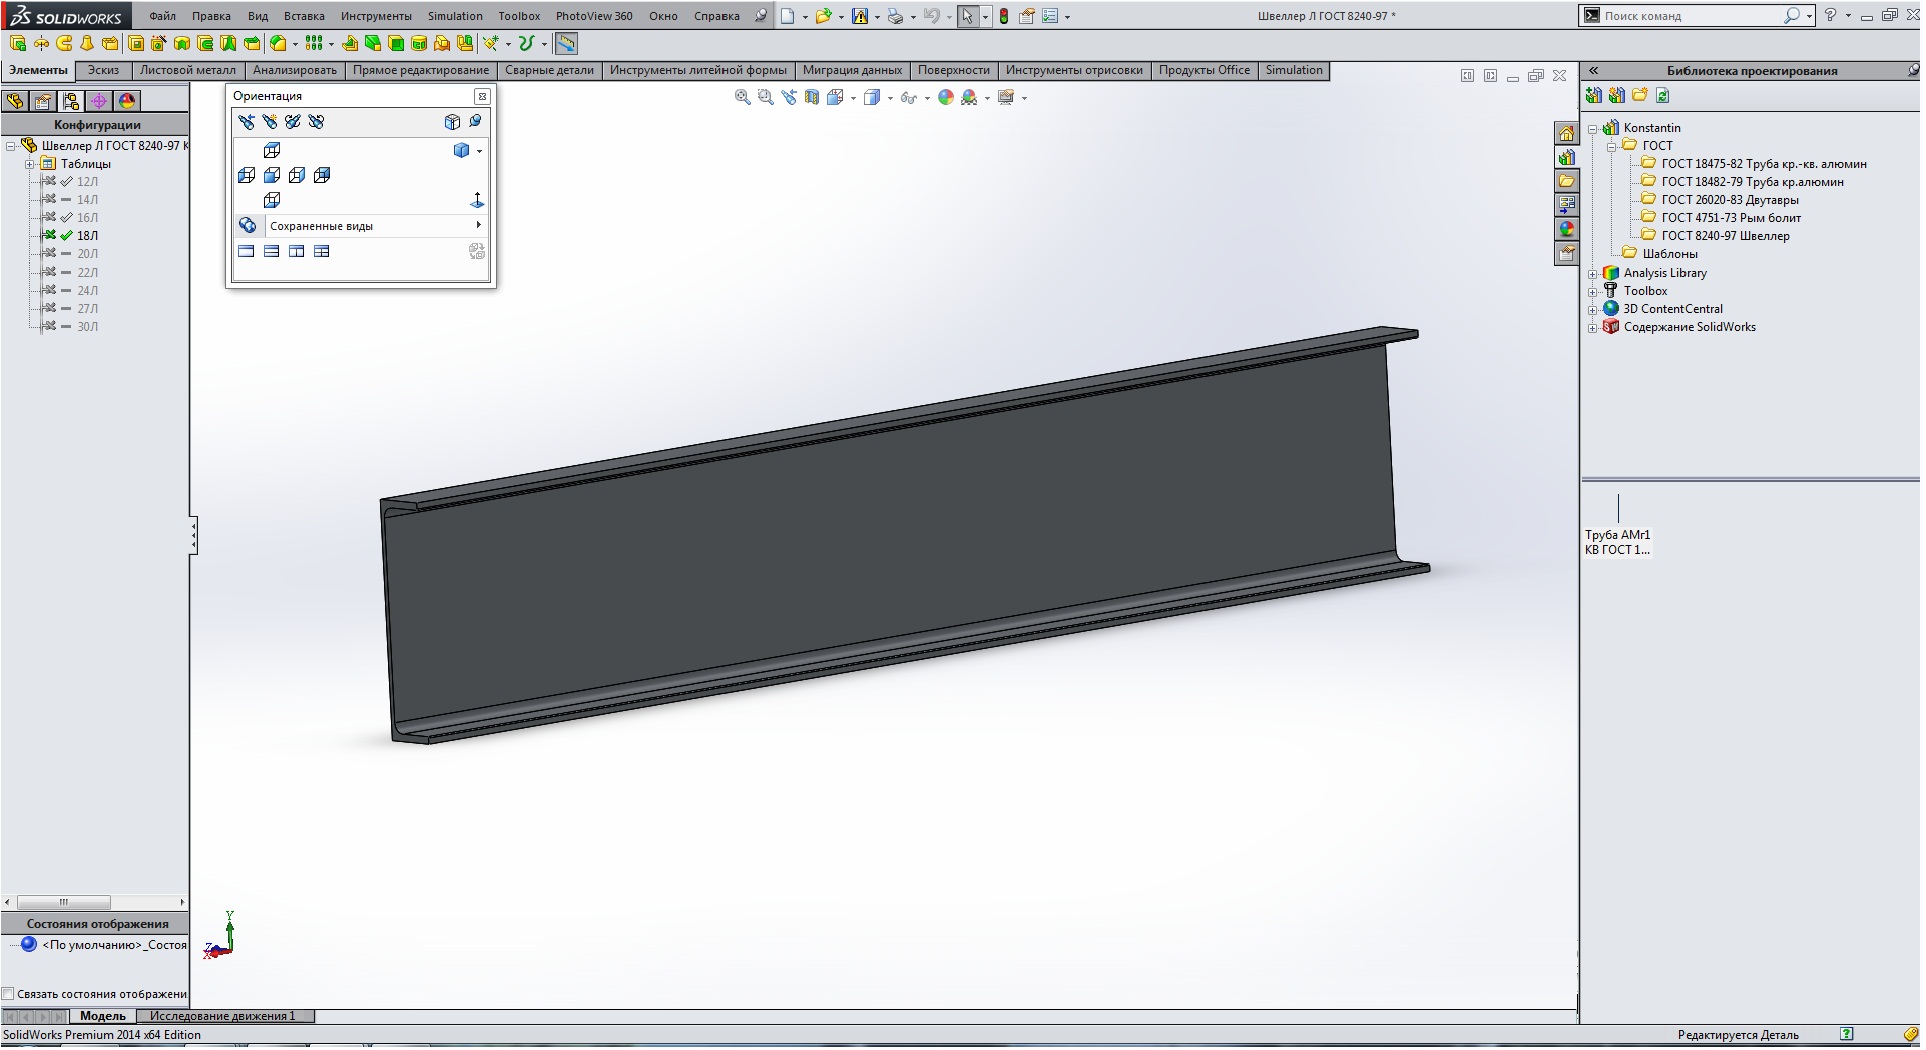The height and width of the screenshot is (1050, 1926).
Task: Click the Refresh icon in Design Library
Action: (x=1662, y=96)
